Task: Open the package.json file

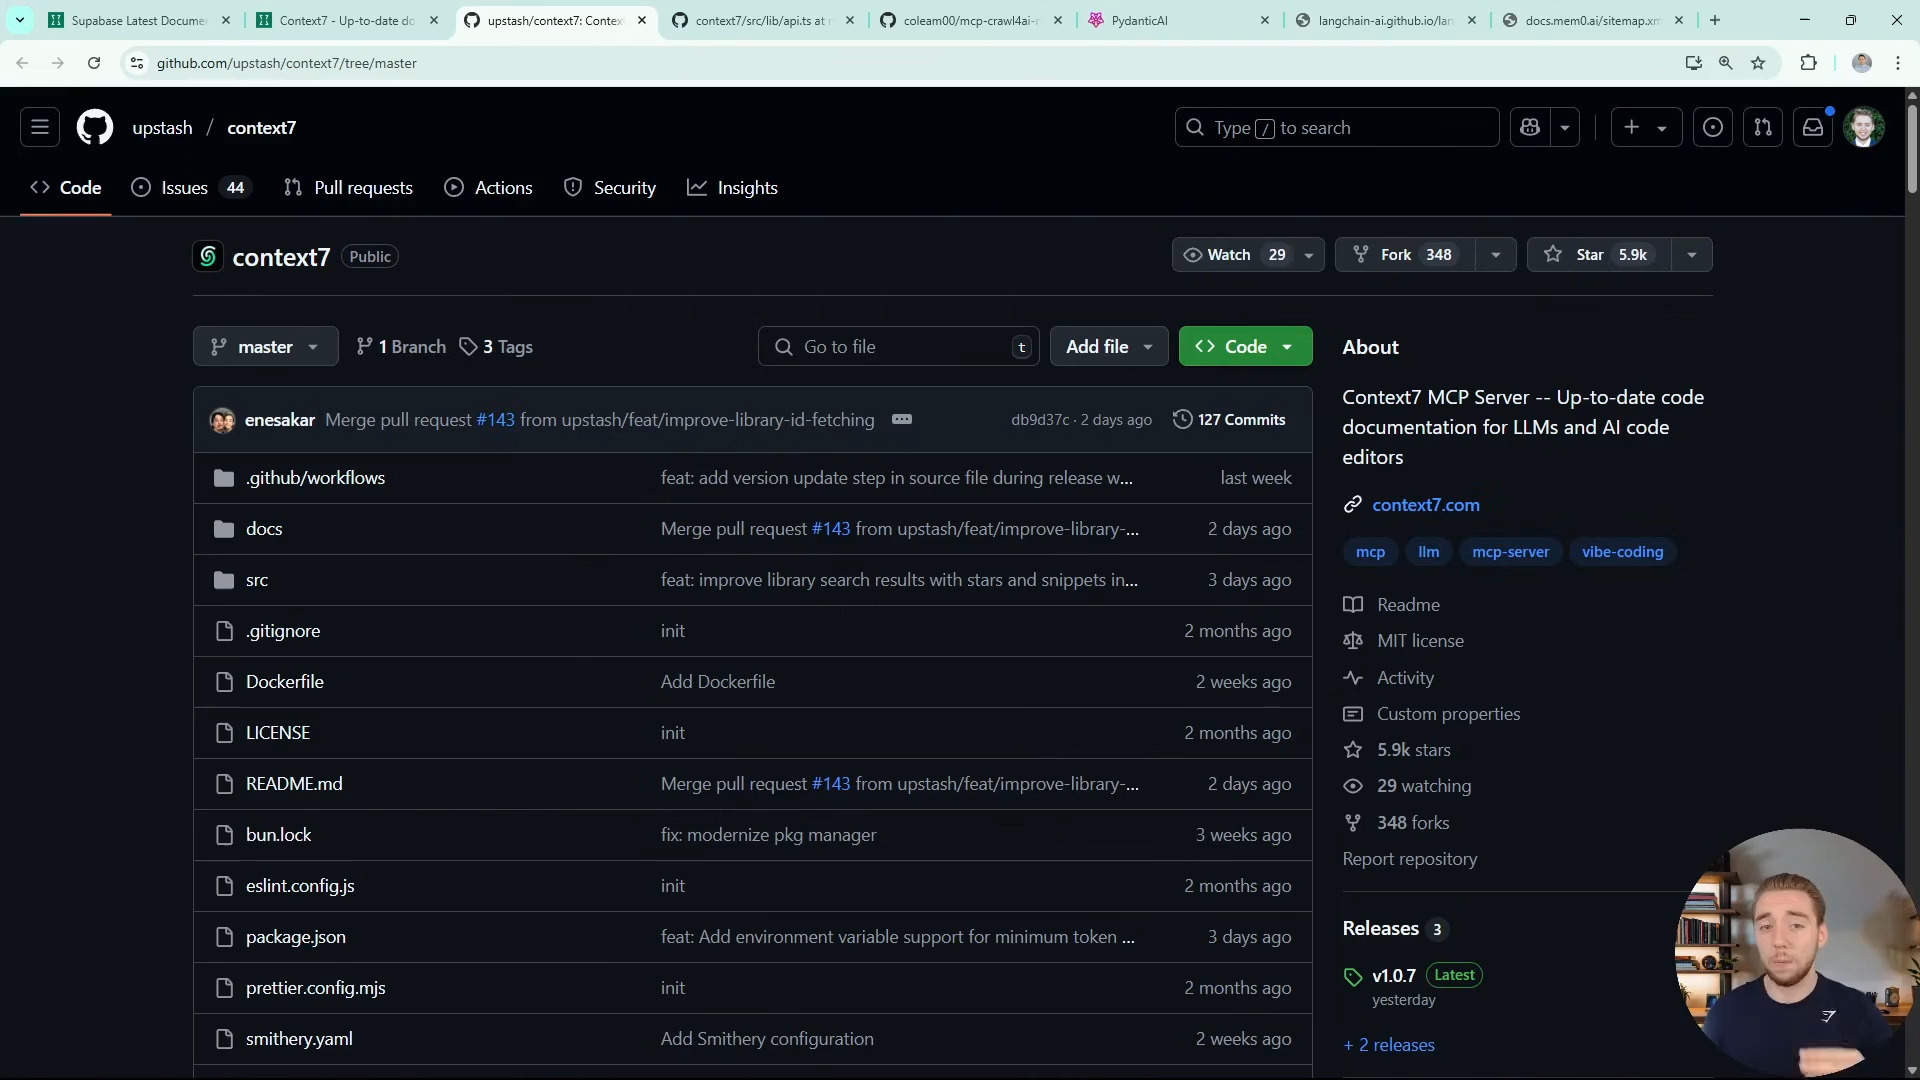Action: 296,937
